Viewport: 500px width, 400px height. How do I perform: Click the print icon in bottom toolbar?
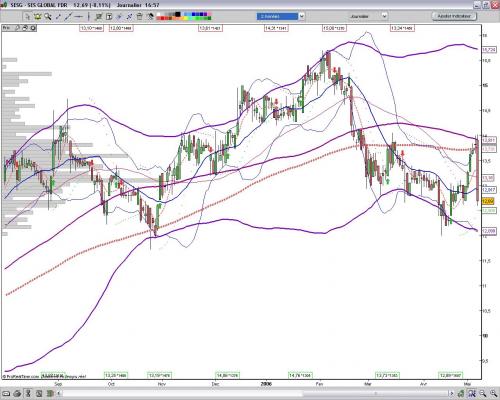click(x=17, y=394)
